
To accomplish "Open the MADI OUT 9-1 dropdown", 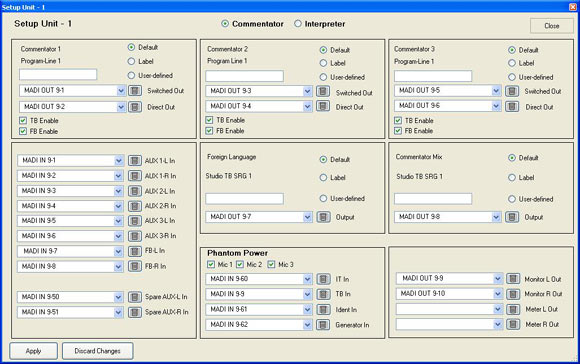I will pos(121,91).
